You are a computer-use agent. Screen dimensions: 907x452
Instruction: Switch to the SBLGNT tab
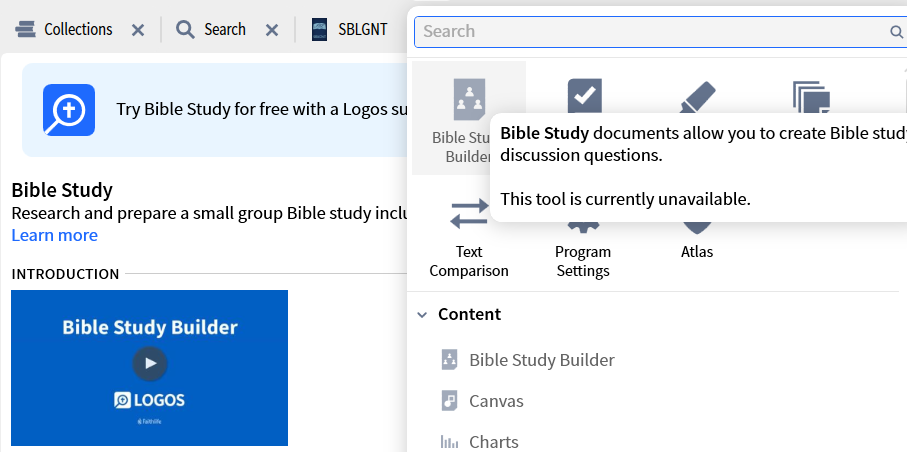pos(363,29)
